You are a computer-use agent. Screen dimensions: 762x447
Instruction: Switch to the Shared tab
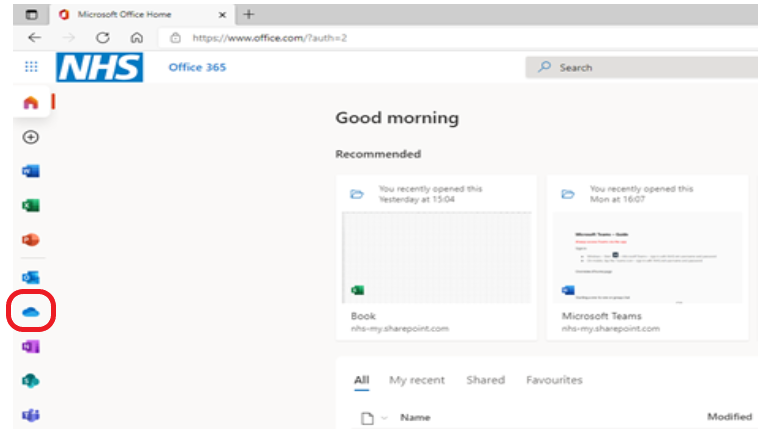point(485,380)
